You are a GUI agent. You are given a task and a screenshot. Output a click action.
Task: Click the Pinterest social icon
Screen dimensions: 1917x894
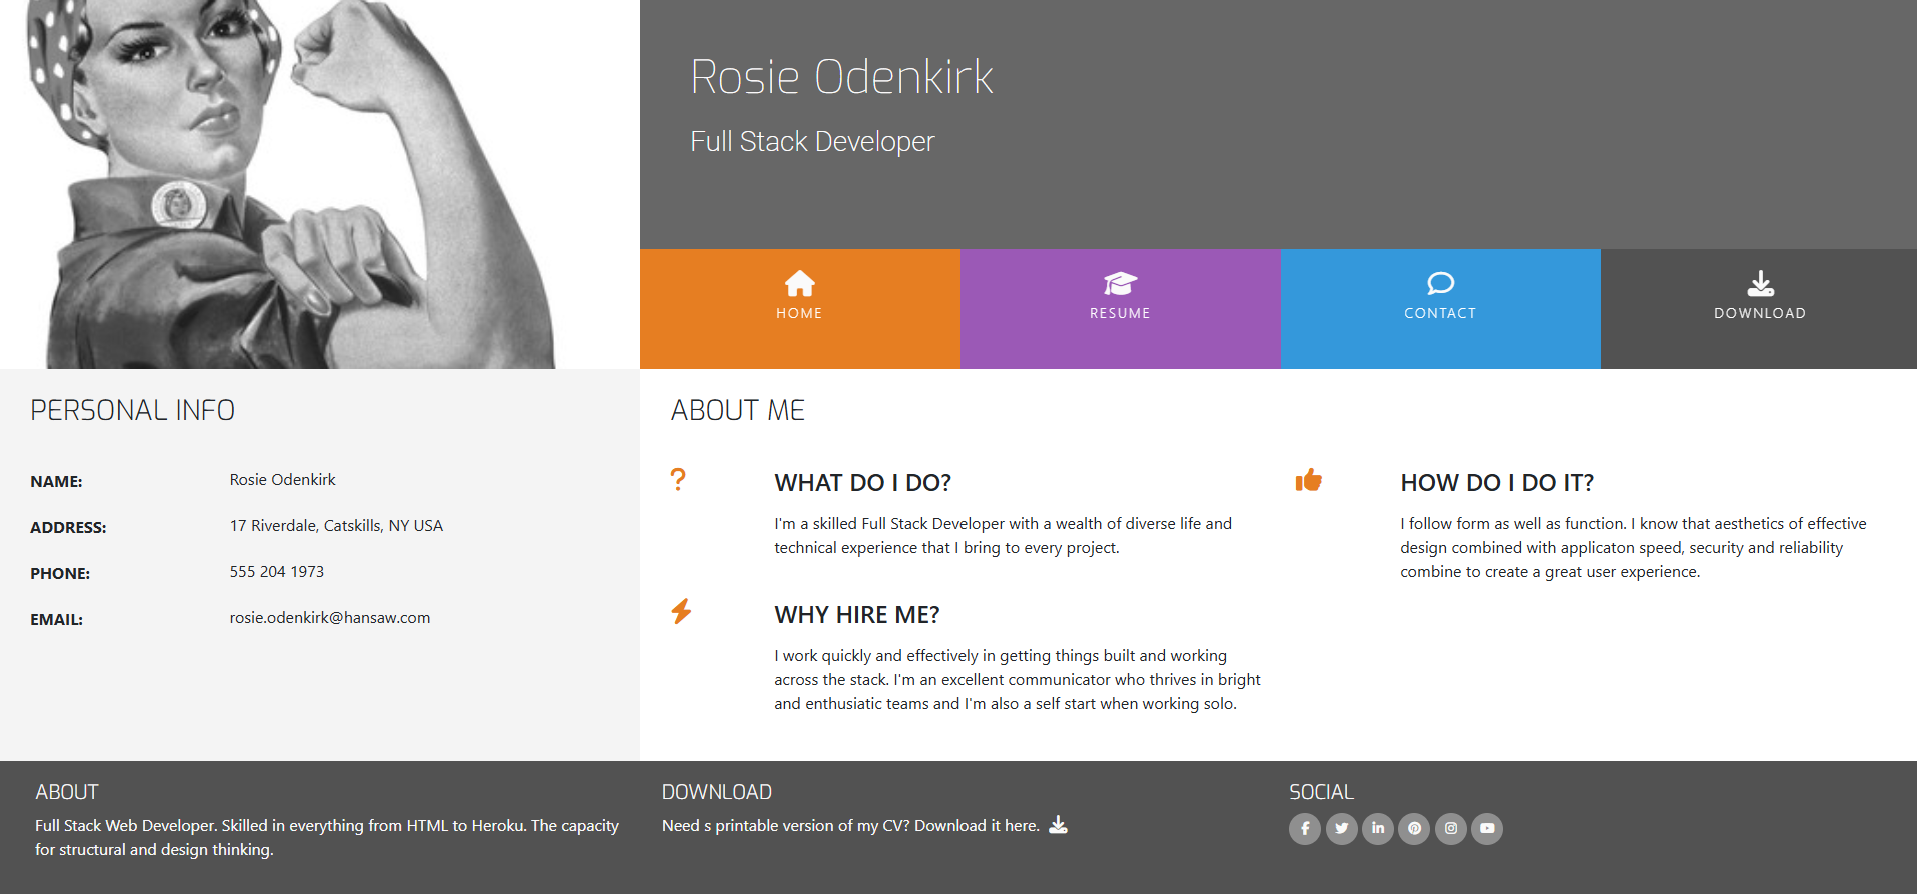(1414, 828)
